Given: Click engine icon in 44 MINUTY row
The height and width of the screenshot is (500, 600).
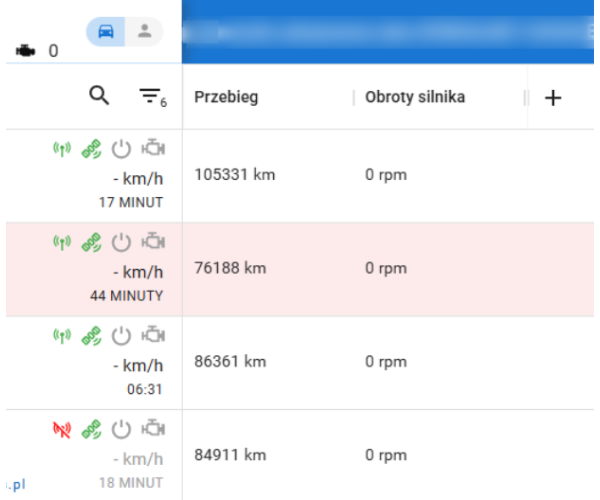Looking at the screenshot, I should pyautogui.click(x=153, y=241).
